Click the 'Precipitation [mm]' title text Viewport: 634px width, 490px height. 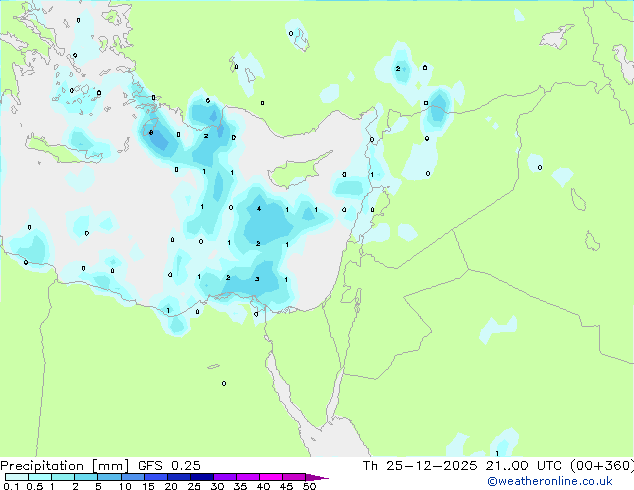tap(65, 466)
